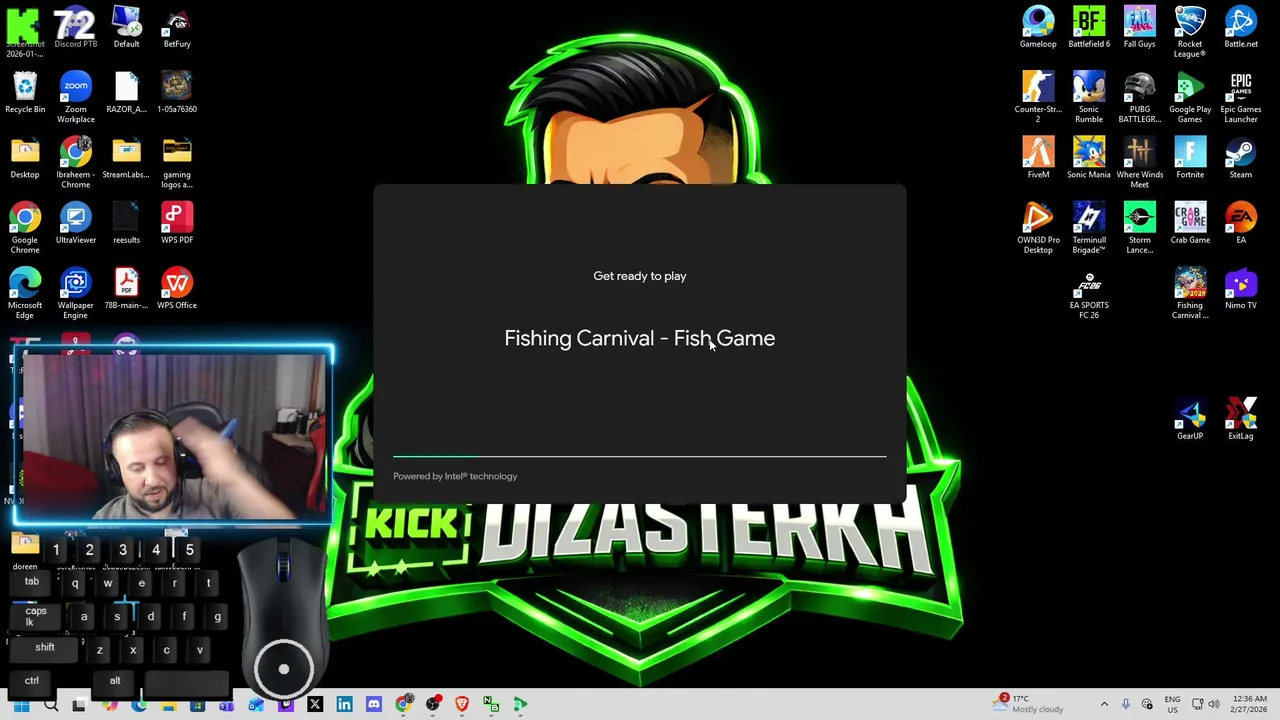Select the WPS PDF icon
The height and width of the screenshot is (720, 1280).
pyautogui.click(x=177, y=223)
